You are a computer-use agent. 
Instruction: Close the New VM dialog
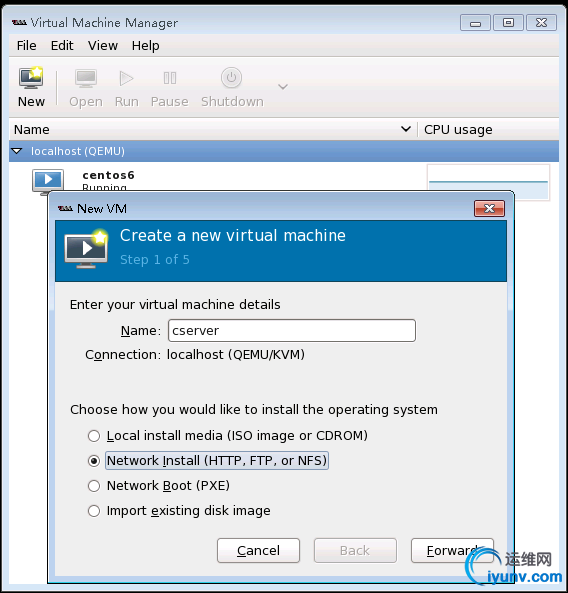tap(489, 208)
